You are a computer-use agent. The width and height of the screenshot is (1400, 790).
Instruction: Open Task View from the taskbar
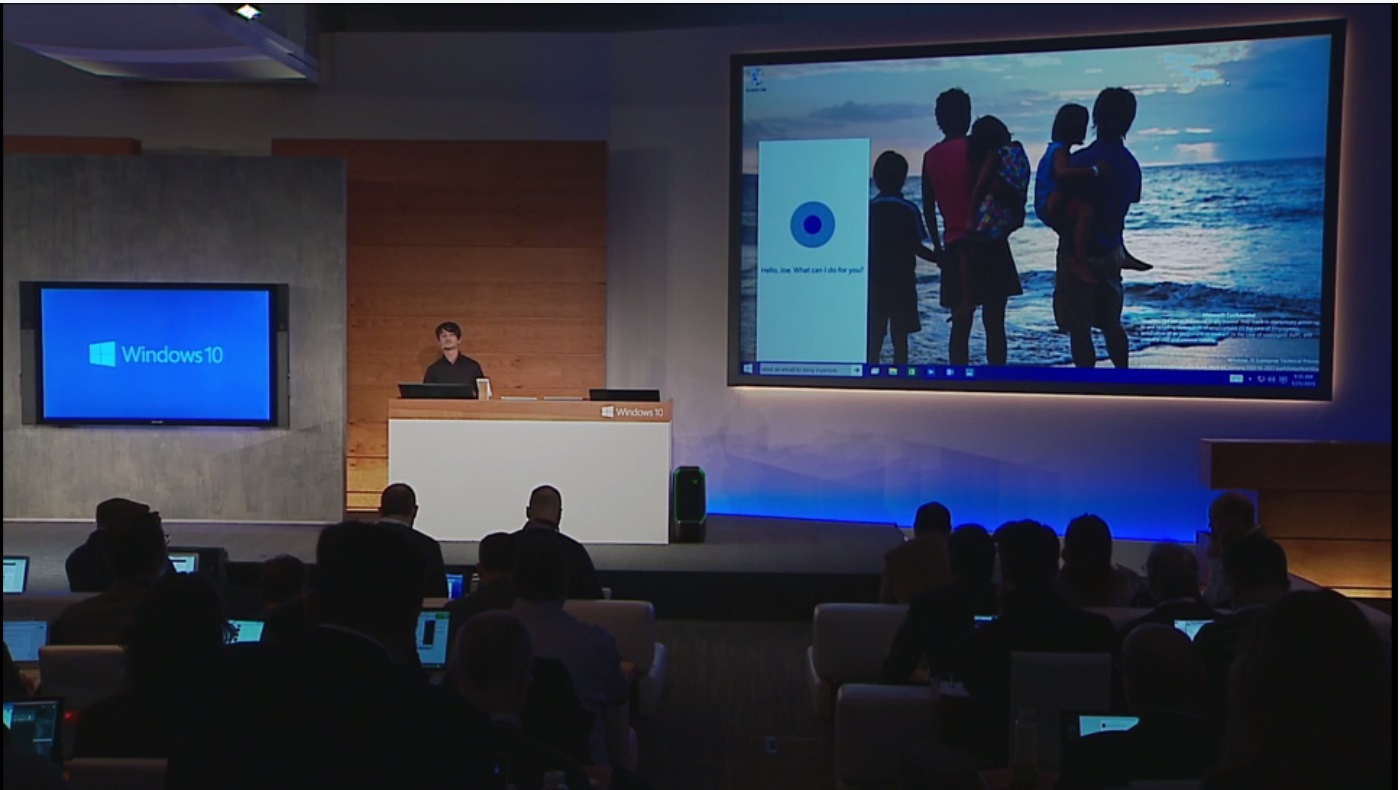point(875,371)
